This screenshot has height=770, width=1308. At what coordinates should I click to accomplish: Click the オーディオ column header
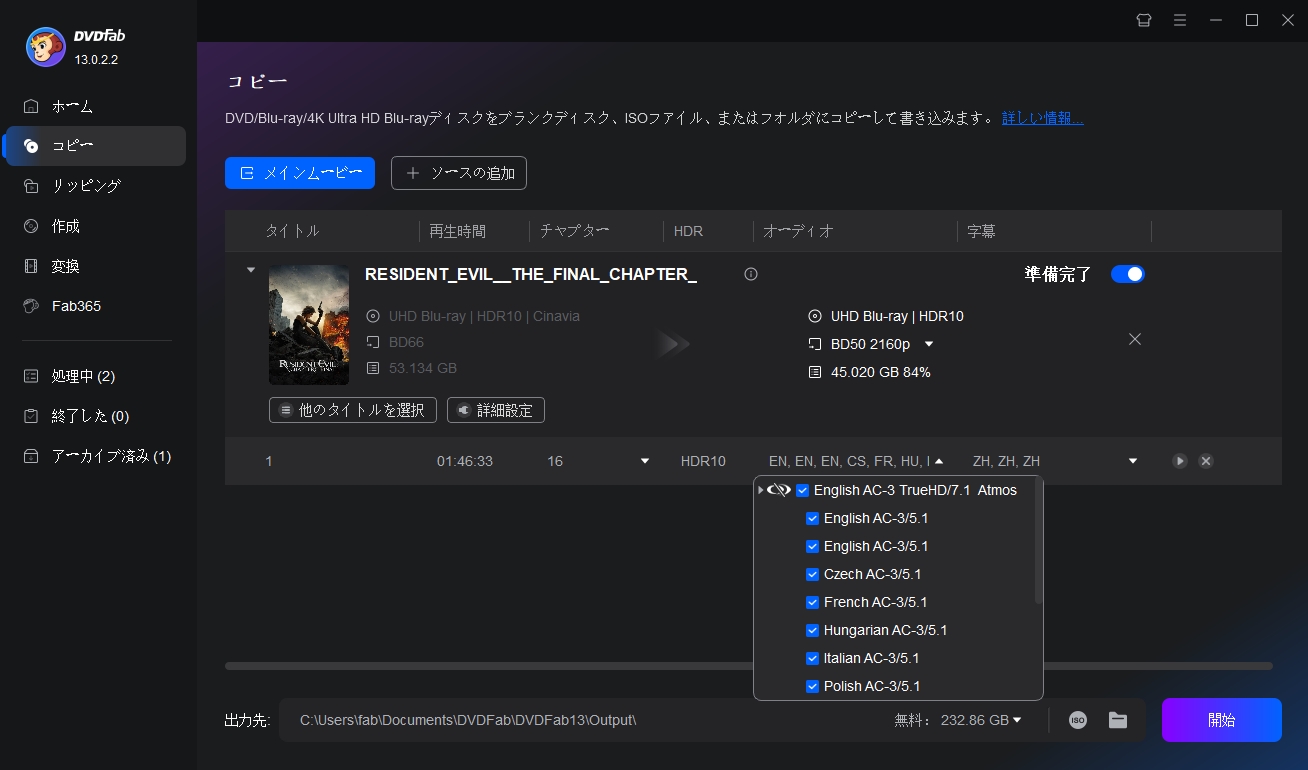click(x=798, y=231)
